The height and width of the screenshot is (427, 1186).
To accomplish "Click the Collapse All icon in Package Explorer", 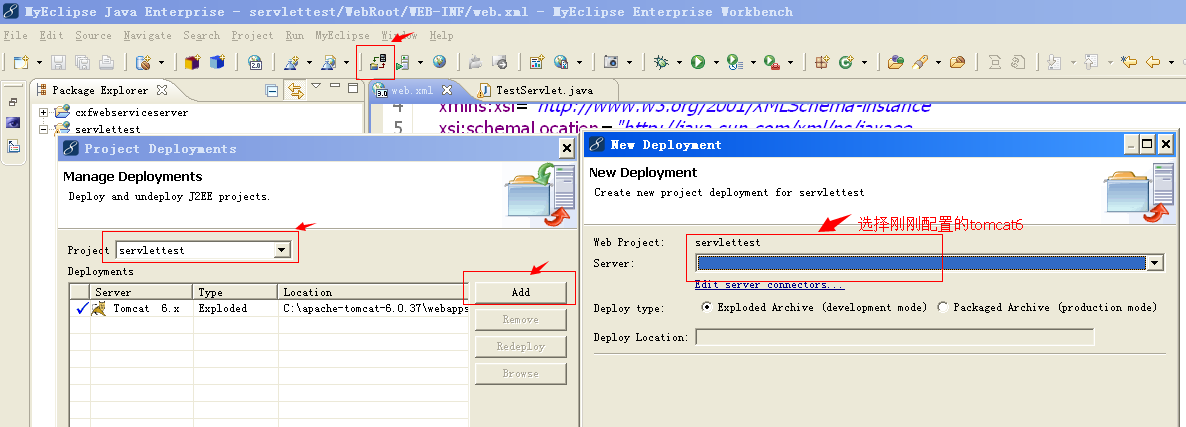I will [272, 91].
